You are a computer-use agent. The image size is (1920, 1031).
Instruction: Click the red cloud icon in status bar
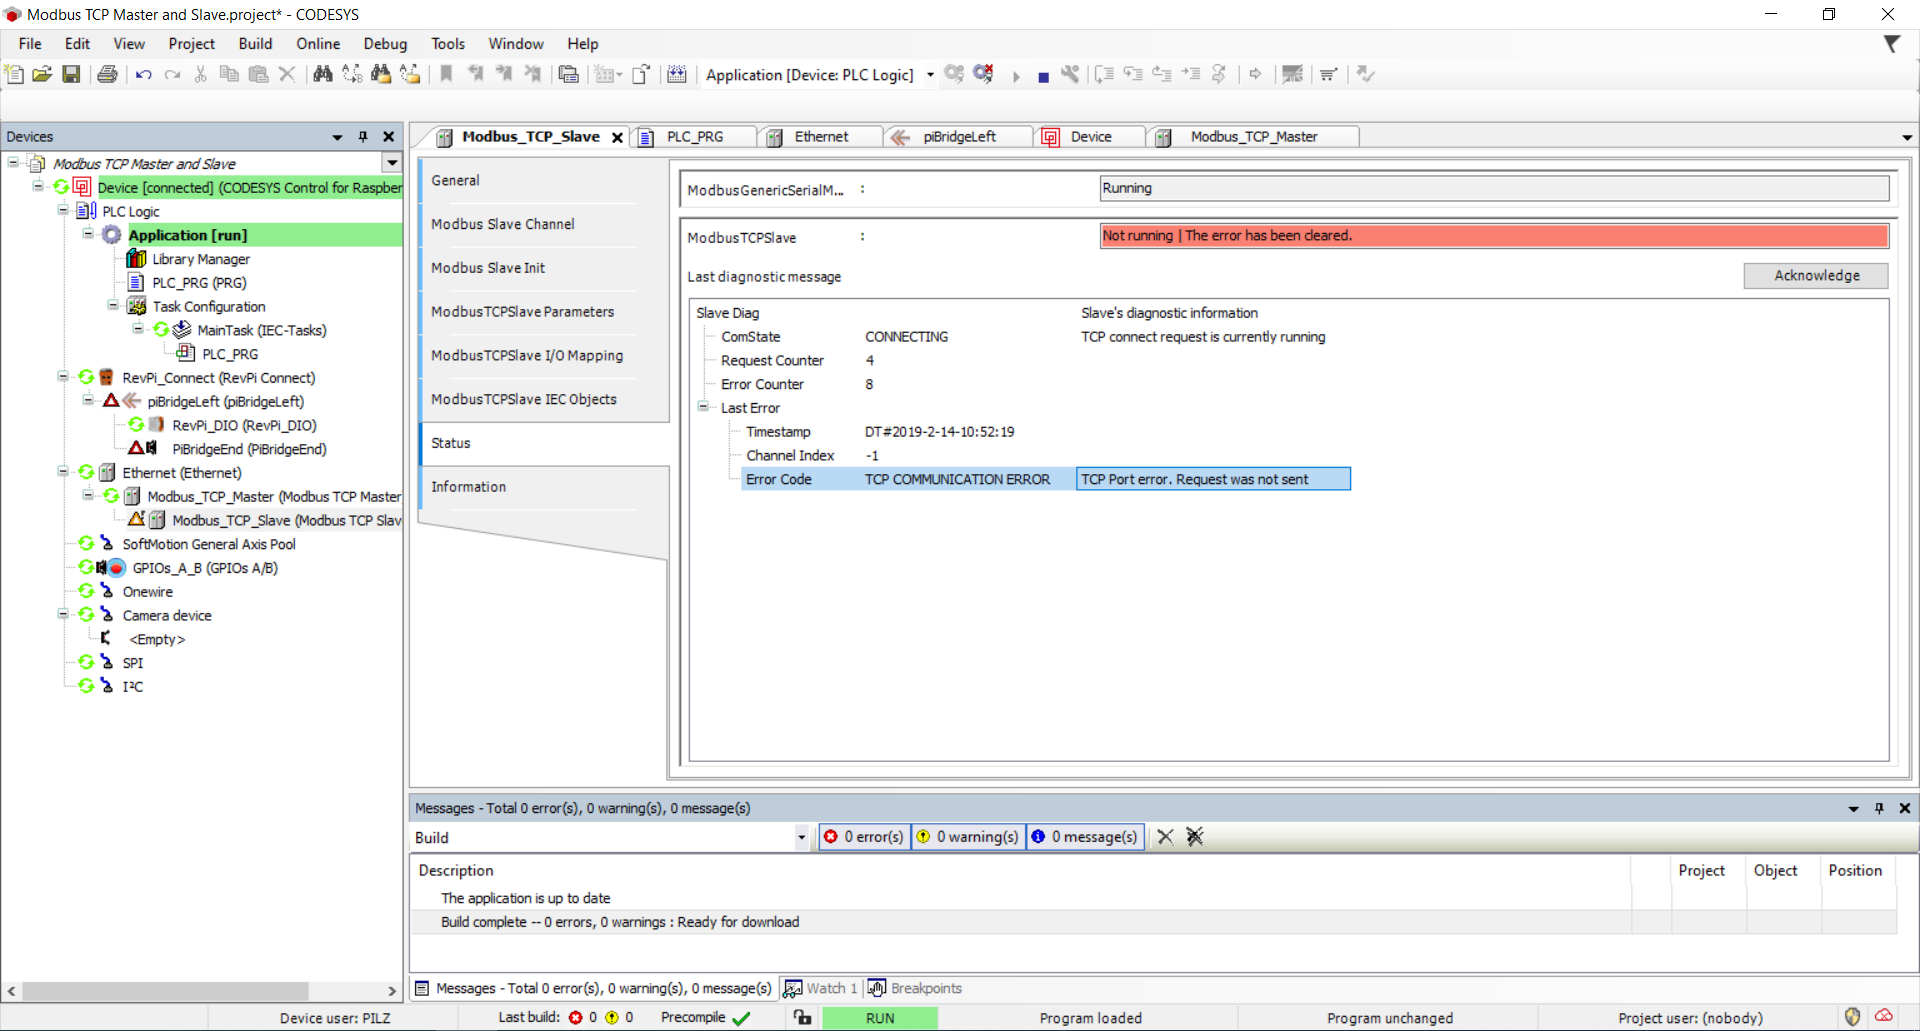(1884, 1016)
